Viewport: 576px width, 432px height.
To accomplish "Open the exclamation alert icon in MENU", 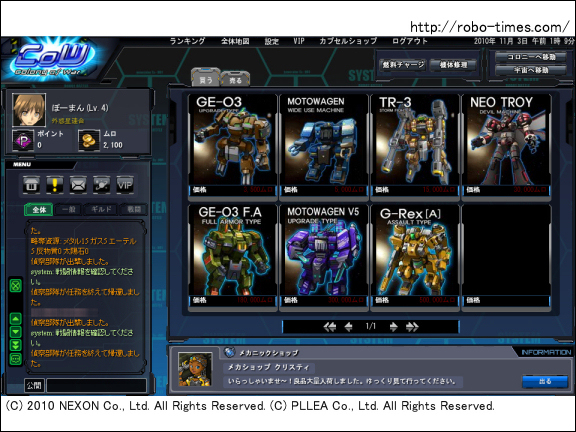I will tap(55, 184).
